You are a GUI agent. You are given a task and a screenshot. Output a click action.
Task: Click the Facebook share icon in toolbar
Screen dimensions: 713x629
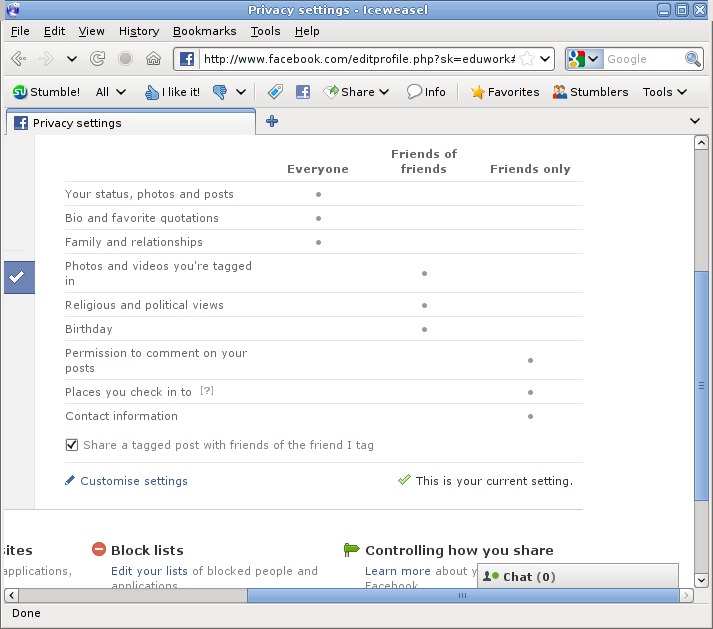302,92
